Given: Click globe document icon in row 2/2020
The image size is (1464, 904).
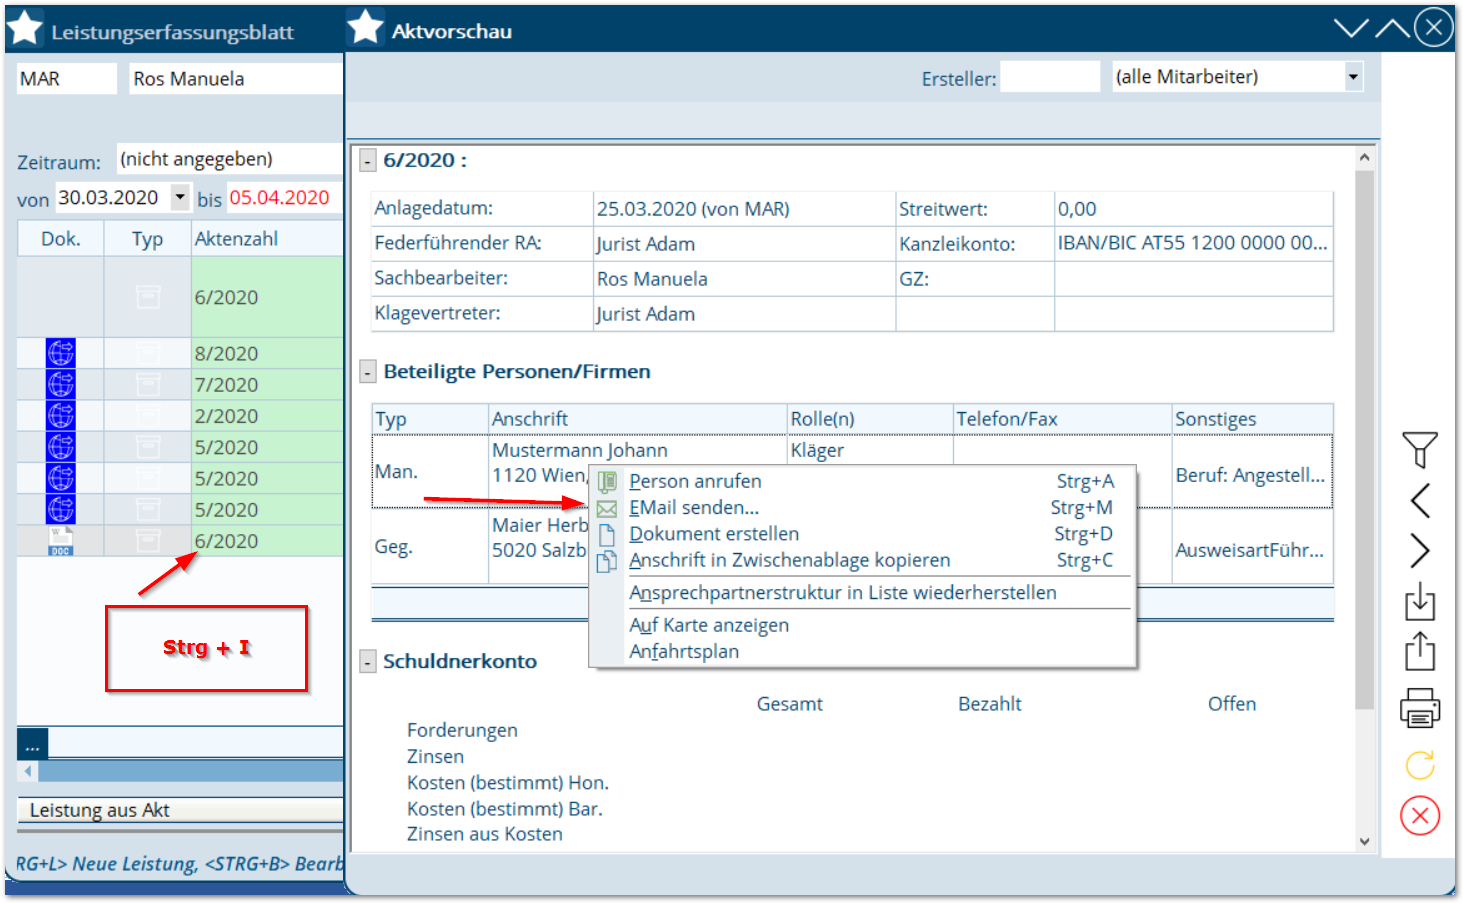Looking at the screenshot, I should click(61, 415).
